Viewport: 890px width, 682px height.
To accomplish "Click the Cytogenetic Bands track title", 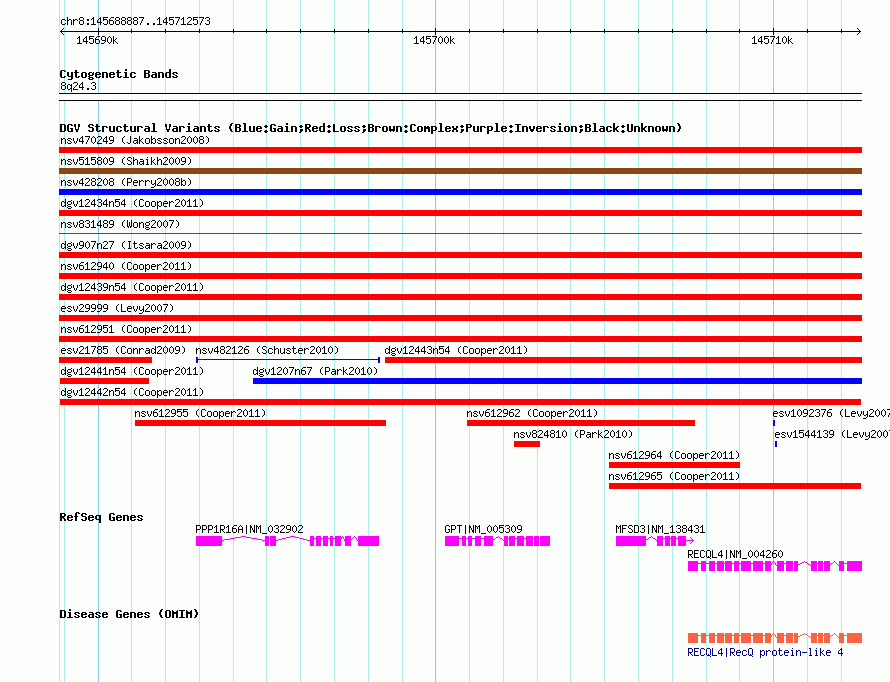I will (x=119, y=74).
